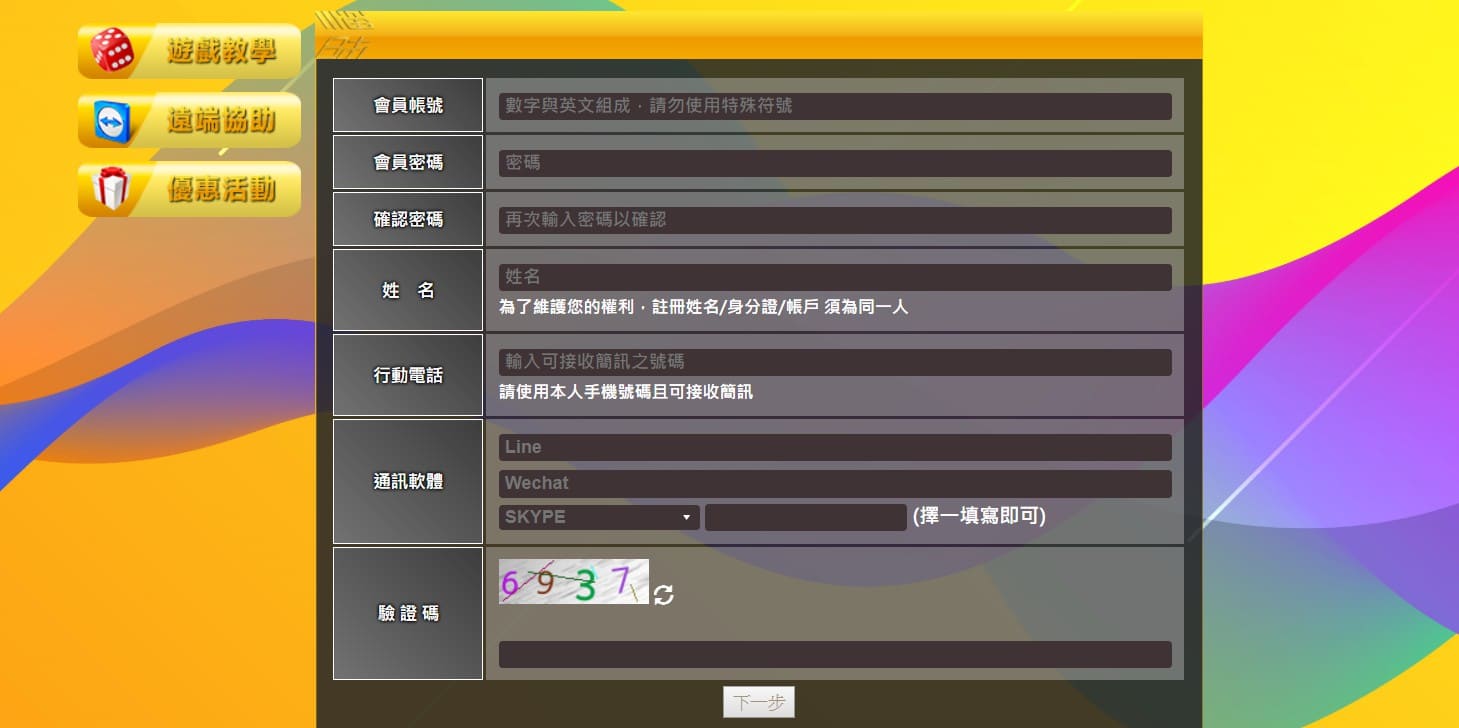
Task: Focus the 確認密碼 confirm field
Action: click(835, 220)
